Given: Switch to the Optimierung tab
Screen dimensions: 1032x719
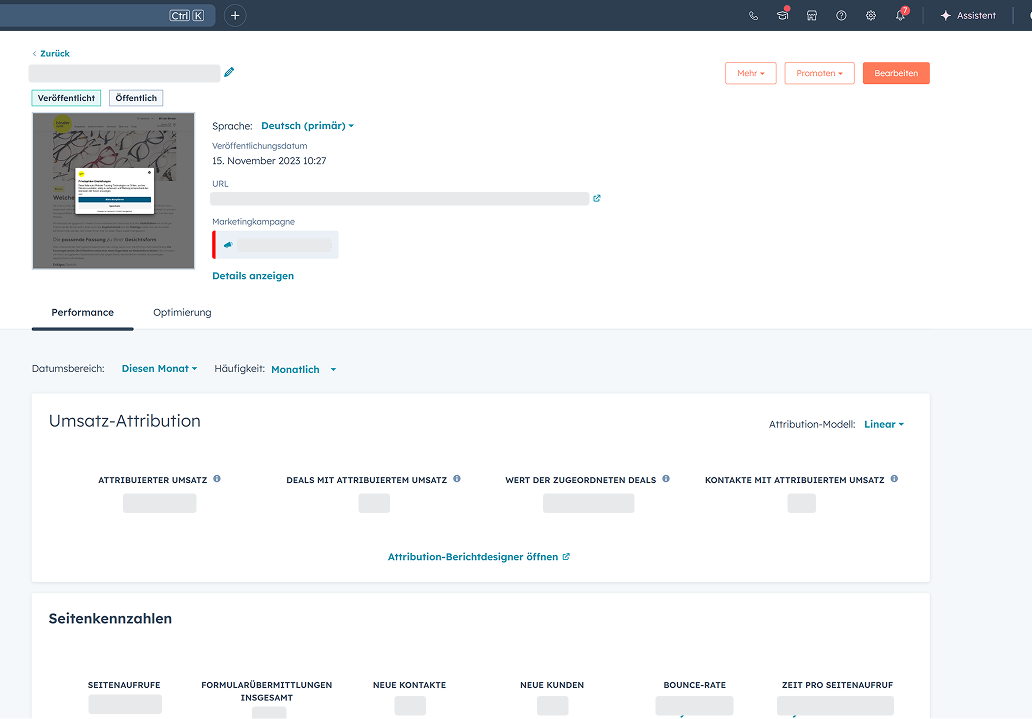Looking at the screenshot, I should [x=182, y=312].
